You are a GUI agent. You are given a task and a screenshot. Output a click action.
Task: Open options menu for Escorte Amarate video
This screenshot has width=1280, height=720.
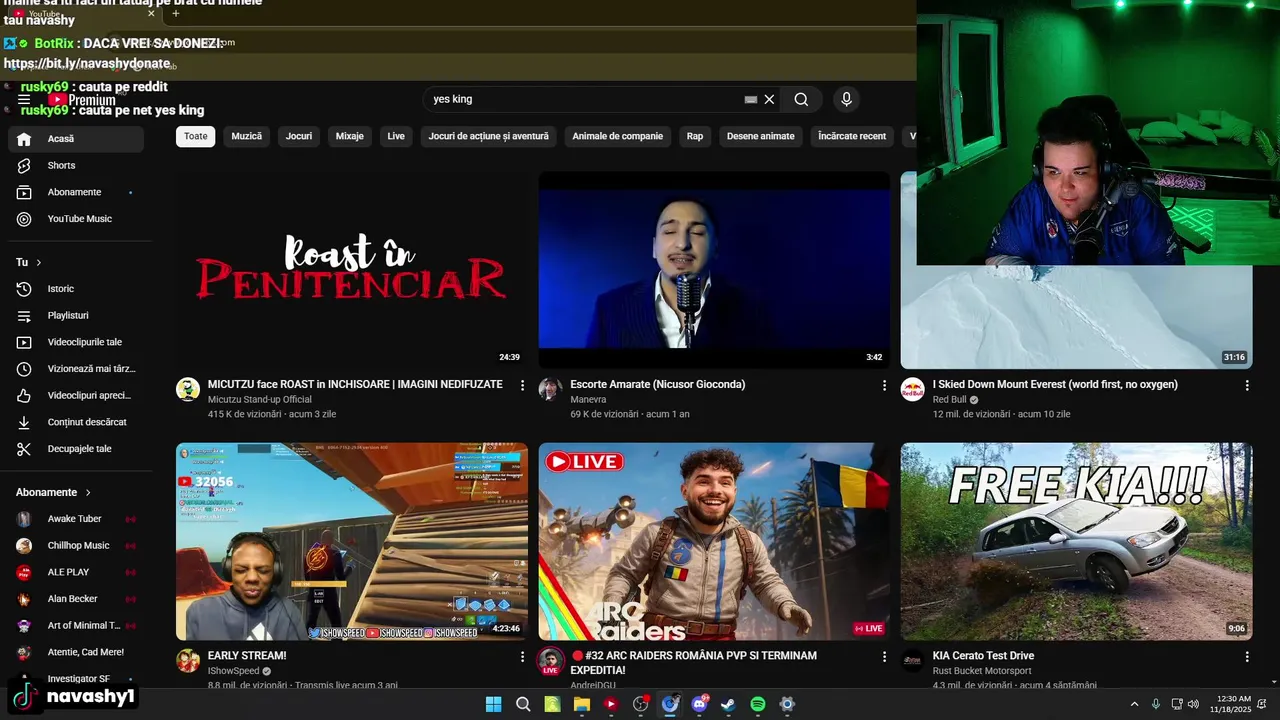click(x=884, y=385)
